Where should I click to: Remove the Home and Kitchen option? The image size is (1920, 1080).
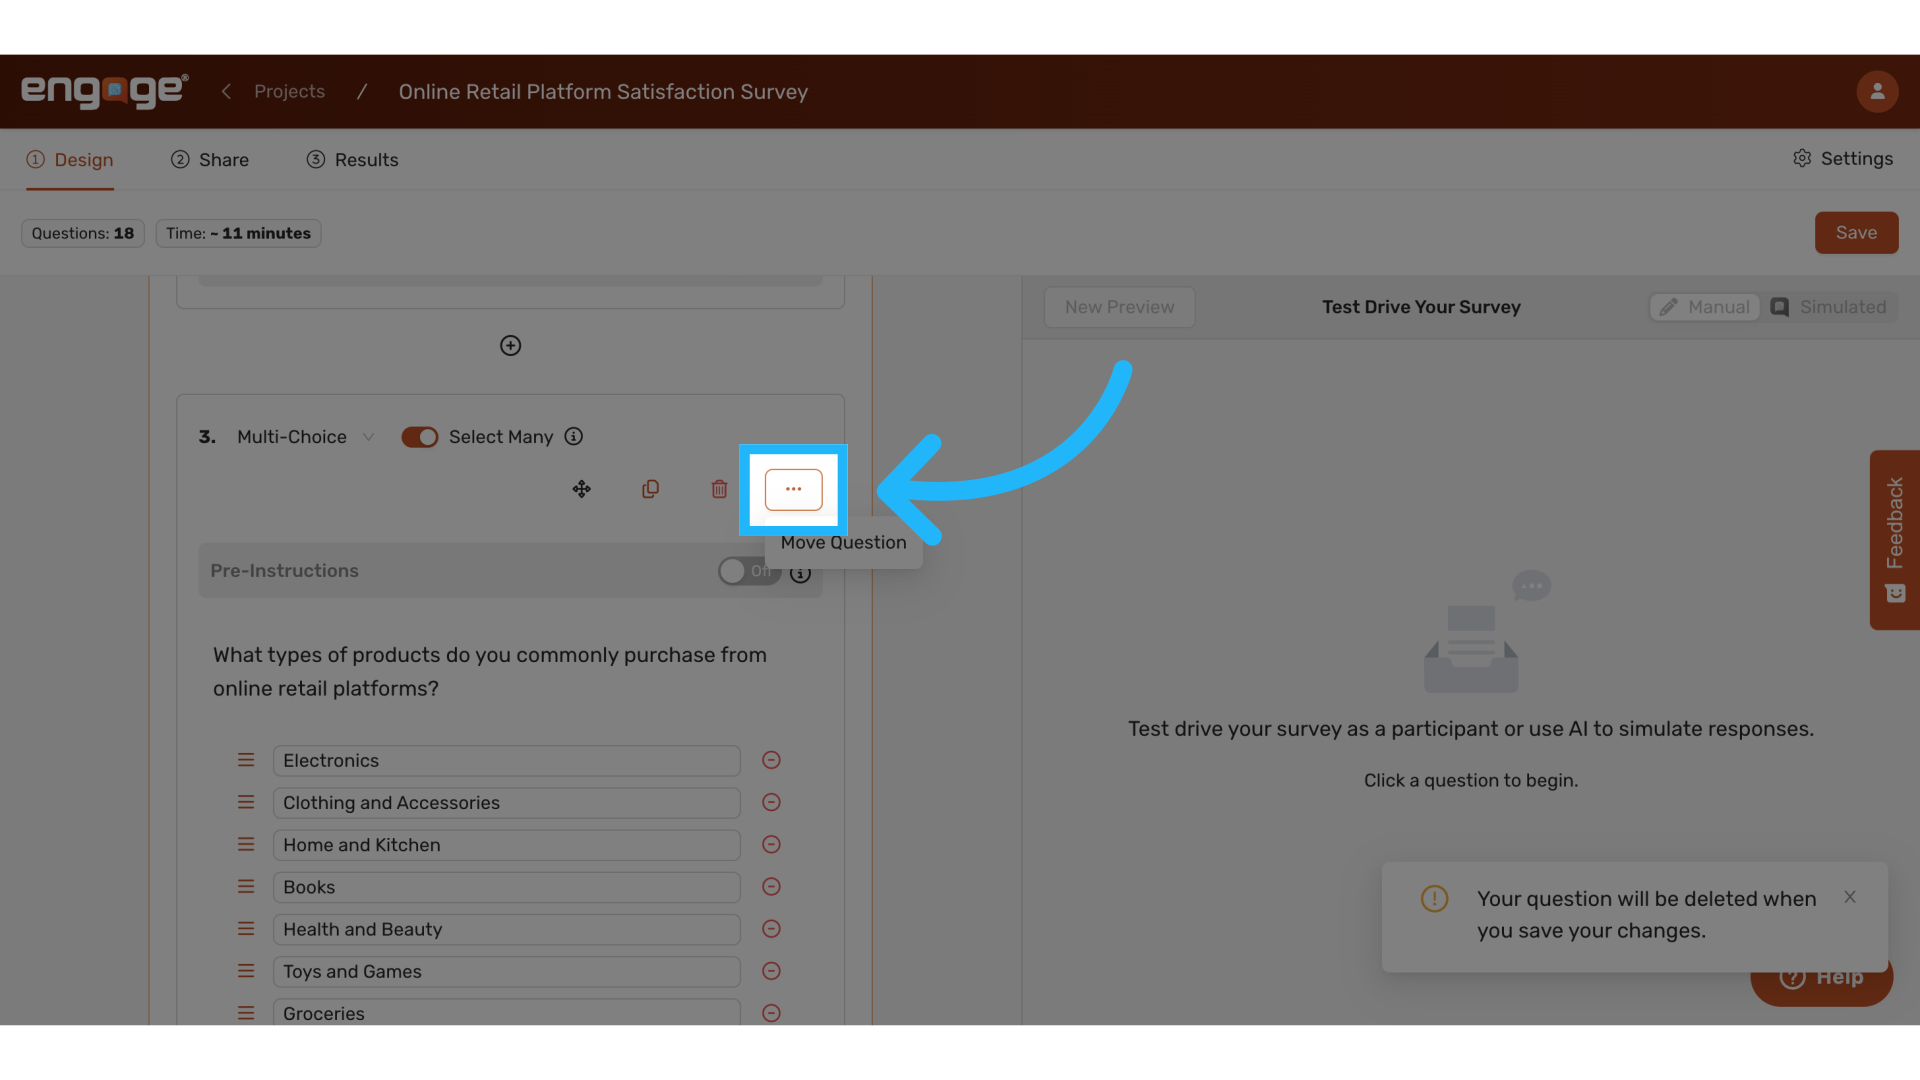(x=771, y=844)
